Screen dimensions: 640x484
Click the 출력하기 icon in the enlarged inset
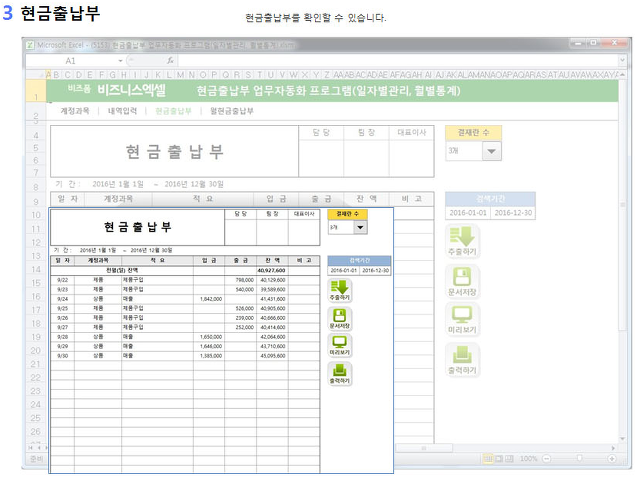click(x=340, y=374)
